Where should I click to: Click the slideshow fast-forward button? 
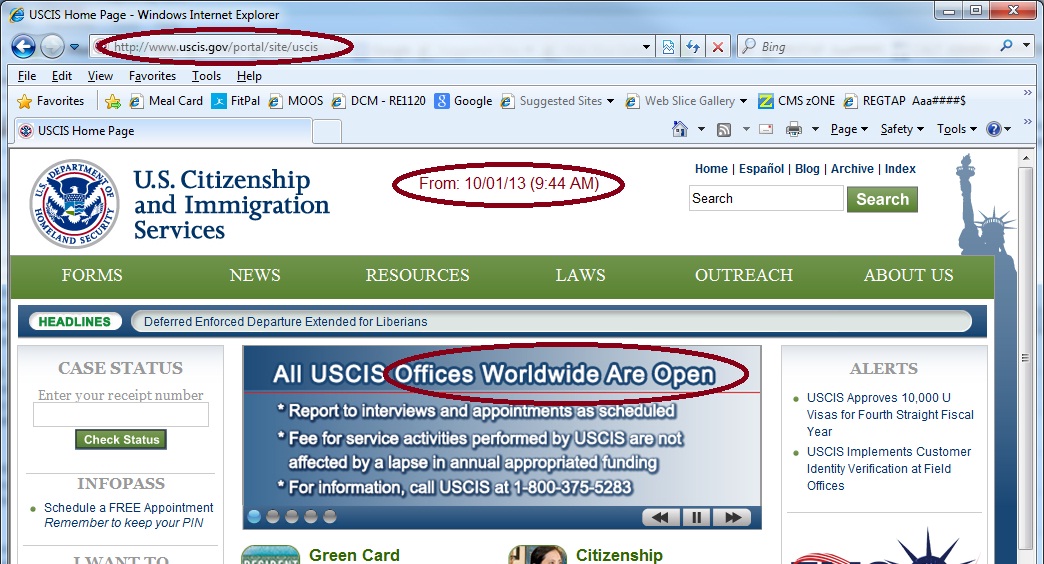[x=732, y=517]
